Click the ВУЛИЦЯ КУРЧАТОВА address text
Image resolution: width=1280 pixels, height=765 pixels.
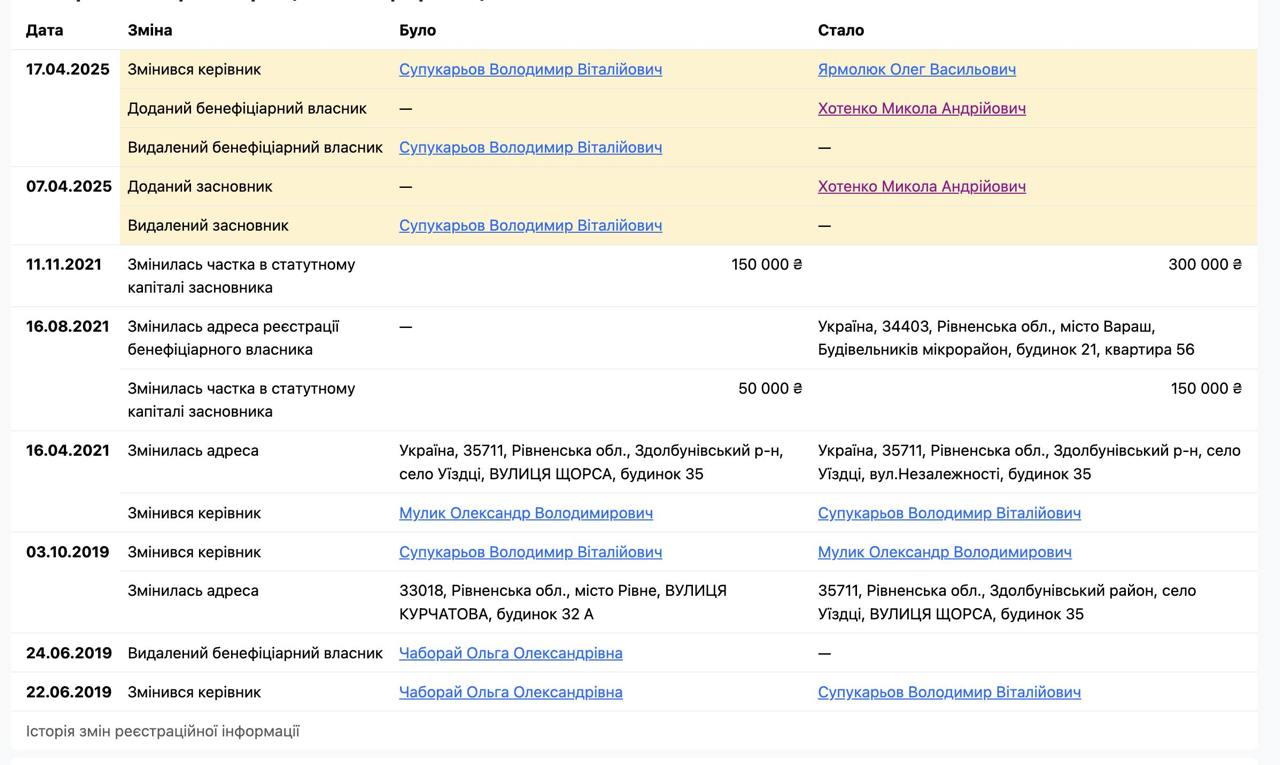click(x=563, y=602)
